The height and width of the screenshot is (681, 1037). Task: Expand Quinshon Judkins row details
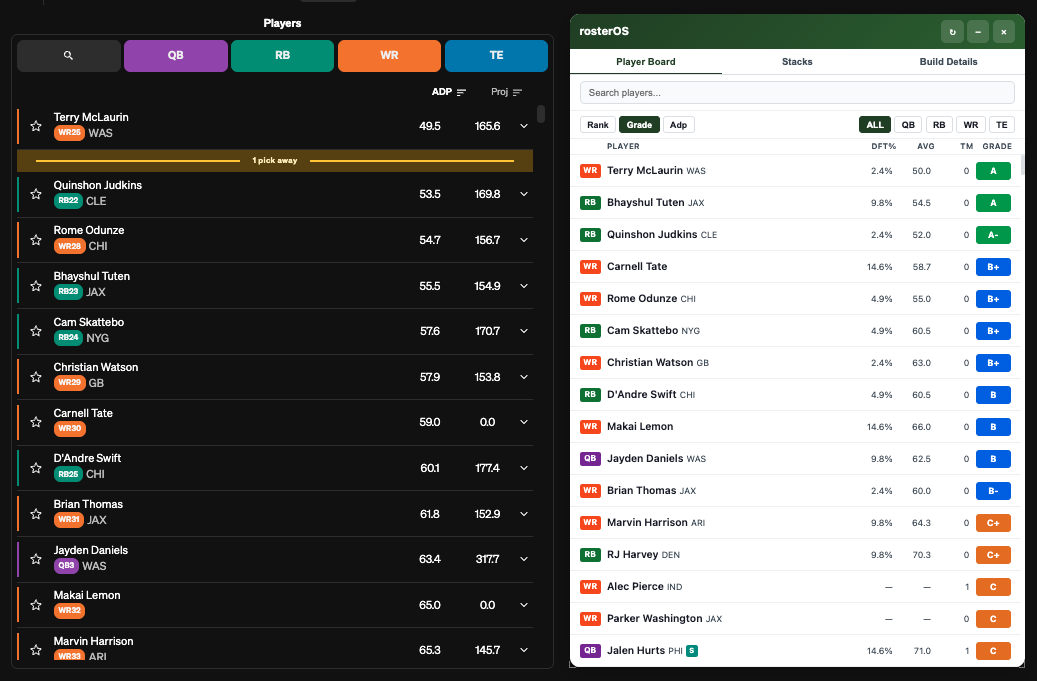point(524,194)
